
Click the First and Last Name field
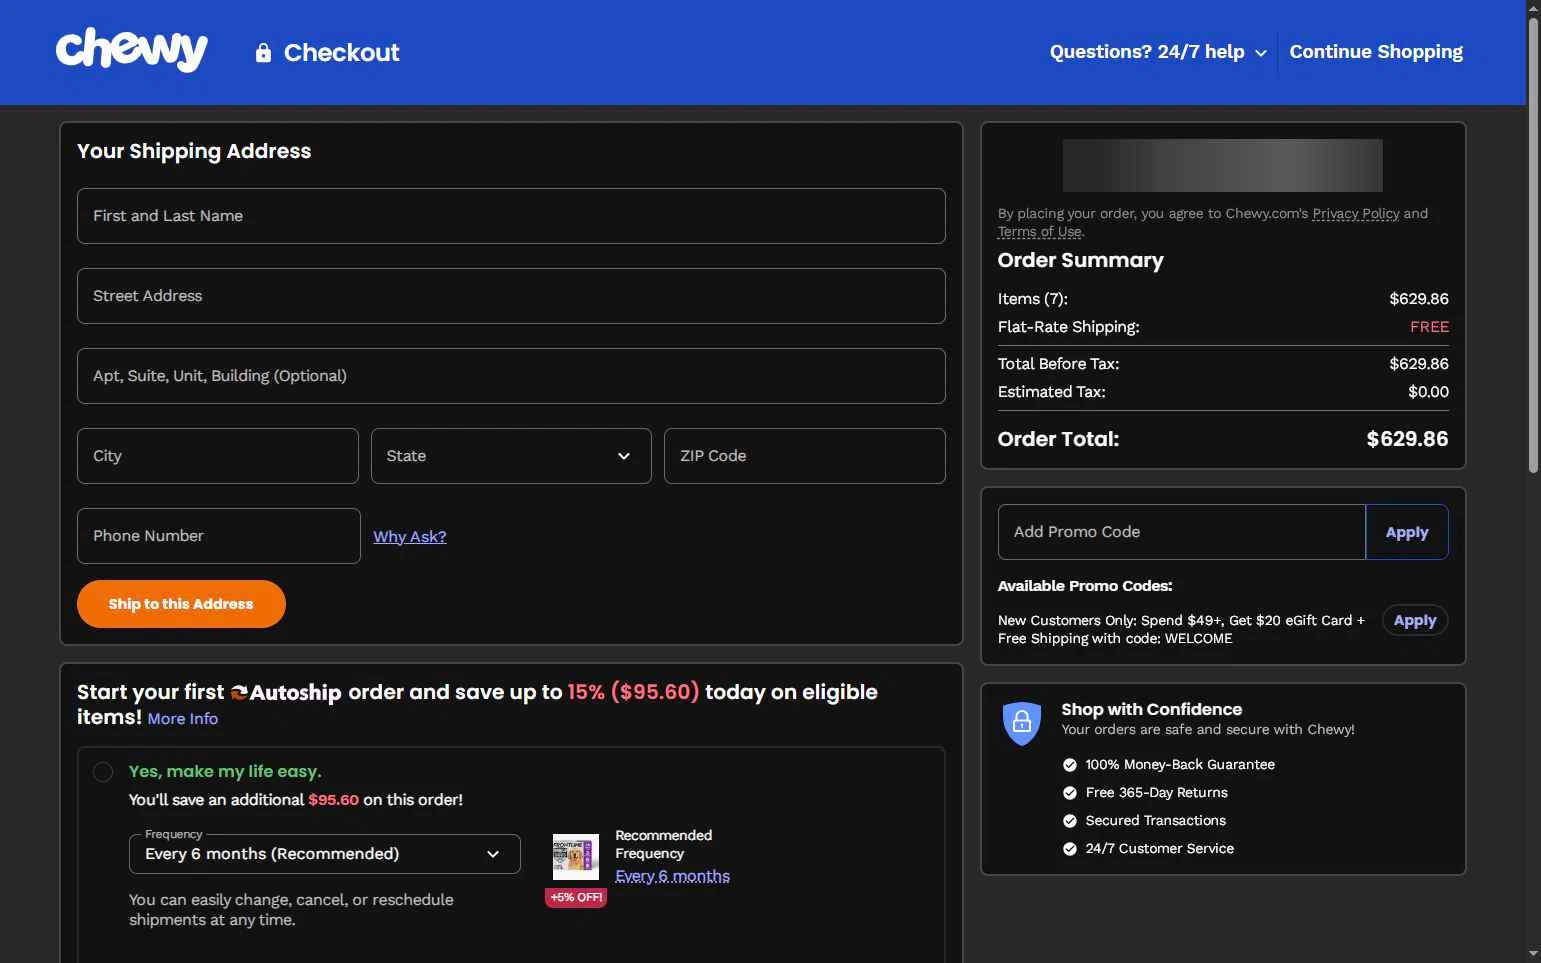(x=511, y=216)
